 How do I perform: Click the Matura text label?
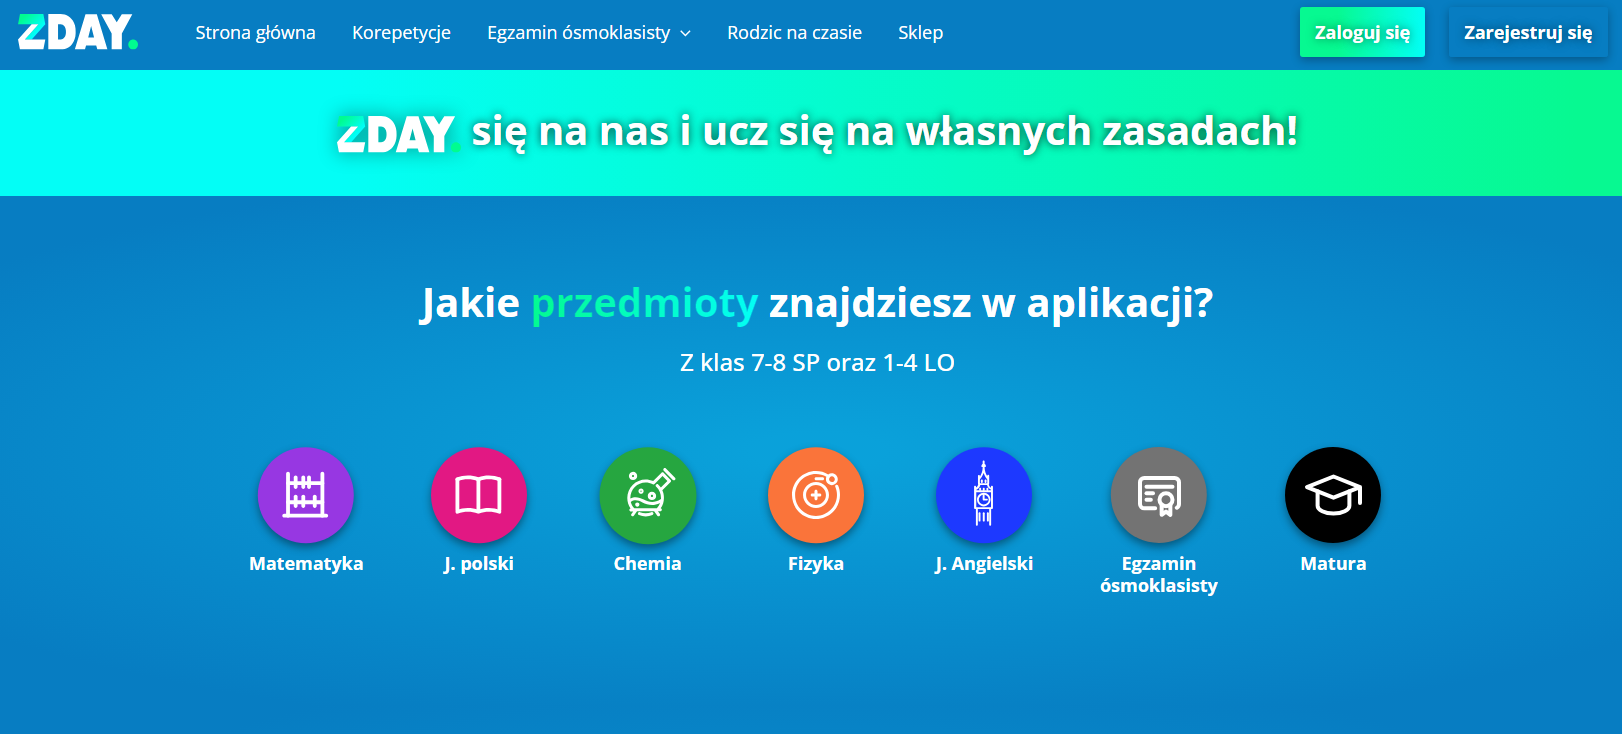1333,564
